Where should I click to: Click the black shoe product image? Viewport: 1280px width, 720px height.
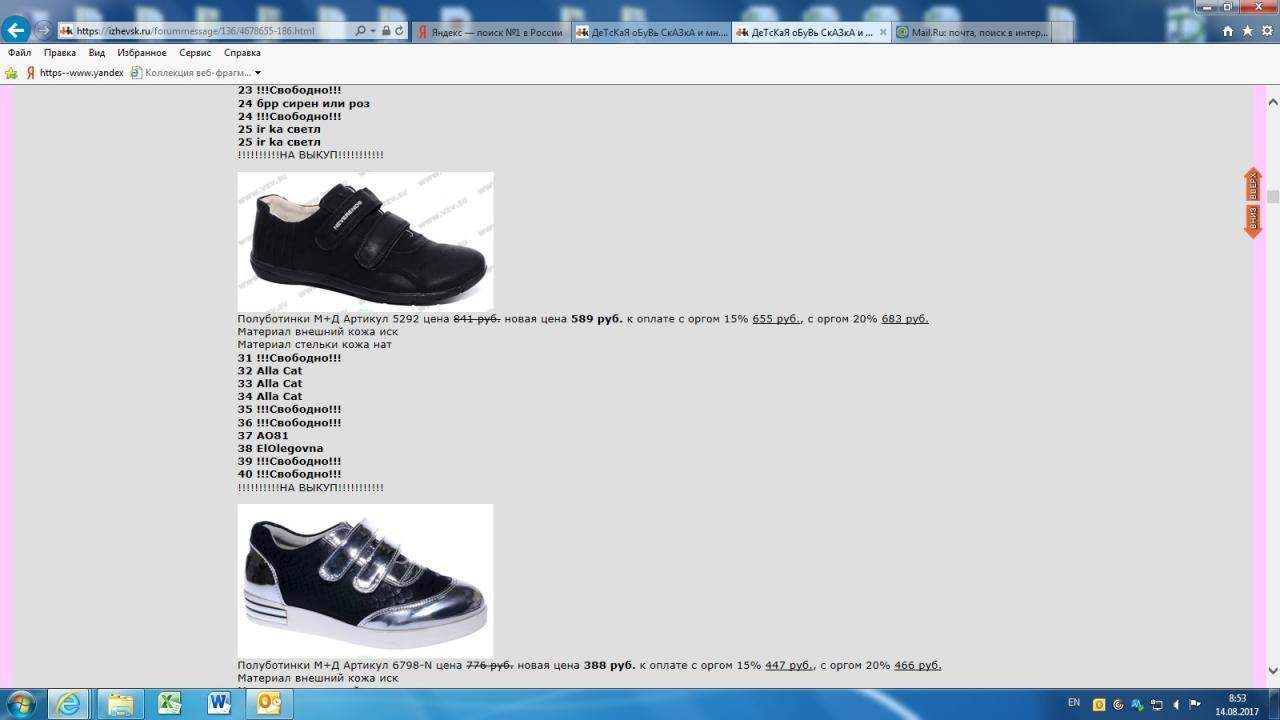pos(365,241)
